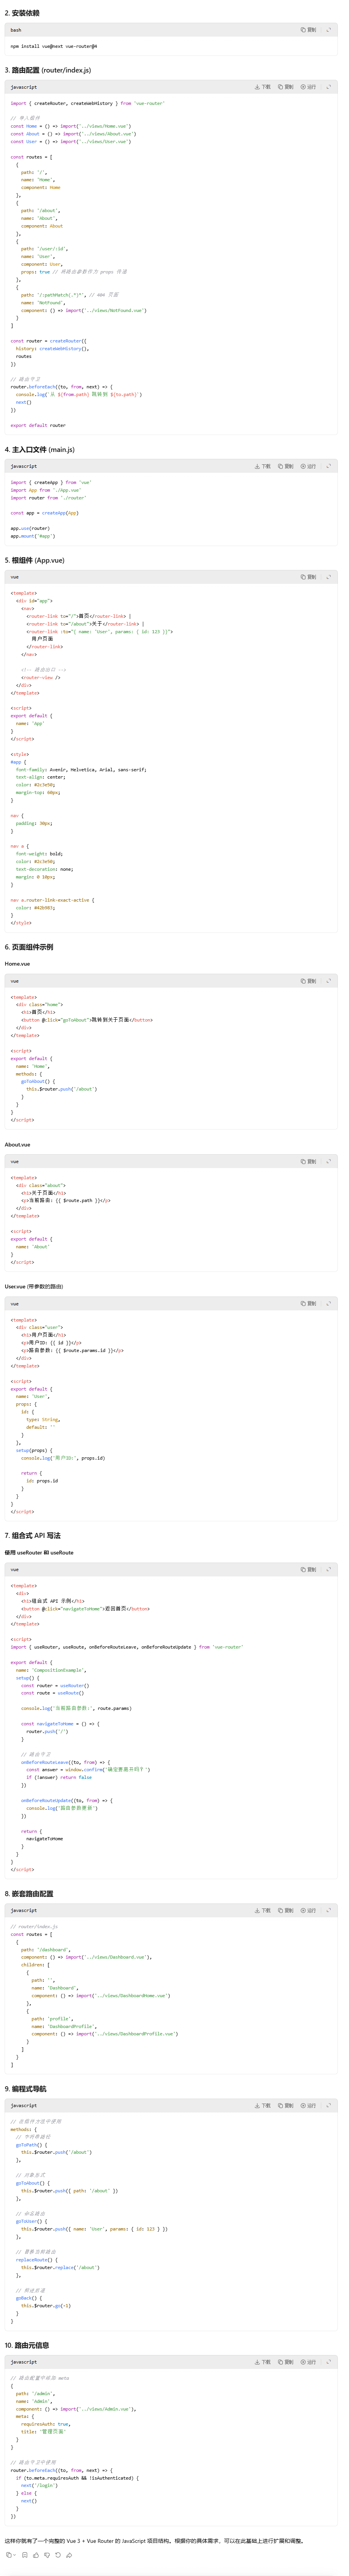Collapse the App.vue code block

[328, 577]
